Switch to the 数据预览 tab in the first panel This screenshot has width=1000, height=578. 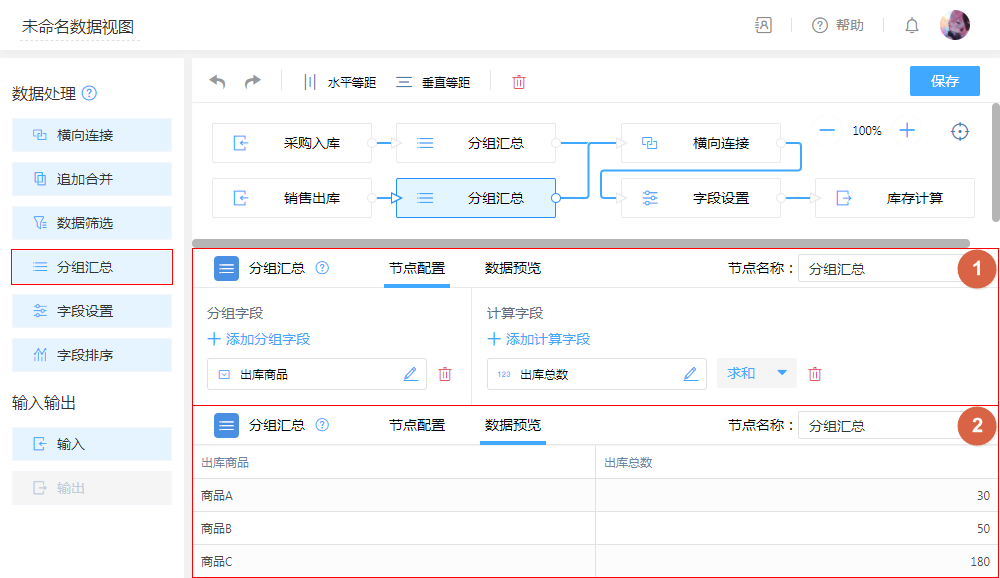coord(513,268)
